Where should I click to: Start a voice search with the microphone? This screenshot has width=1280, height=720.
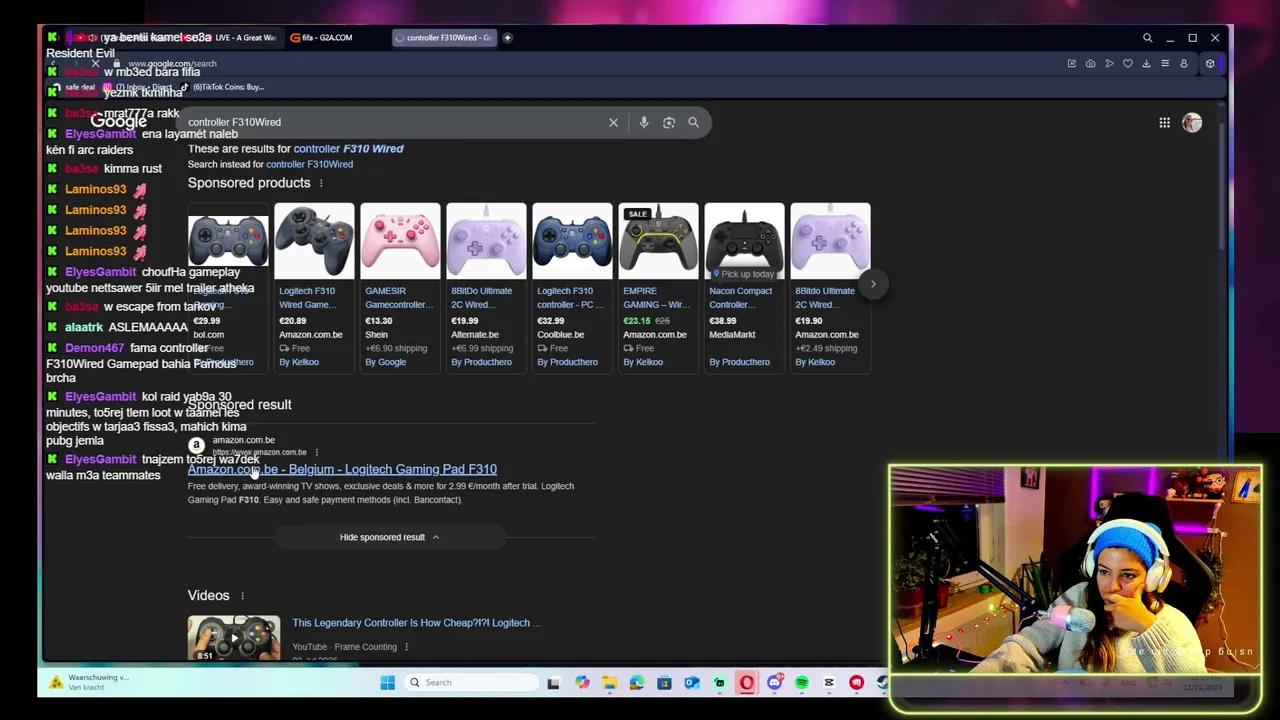[644, 122]
